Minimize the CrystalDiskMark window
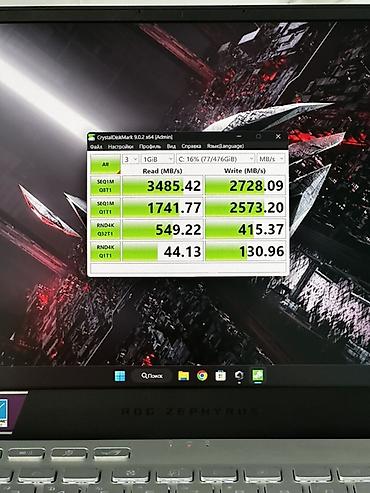Viewport: 370px width, 493px height. point(239,136)
